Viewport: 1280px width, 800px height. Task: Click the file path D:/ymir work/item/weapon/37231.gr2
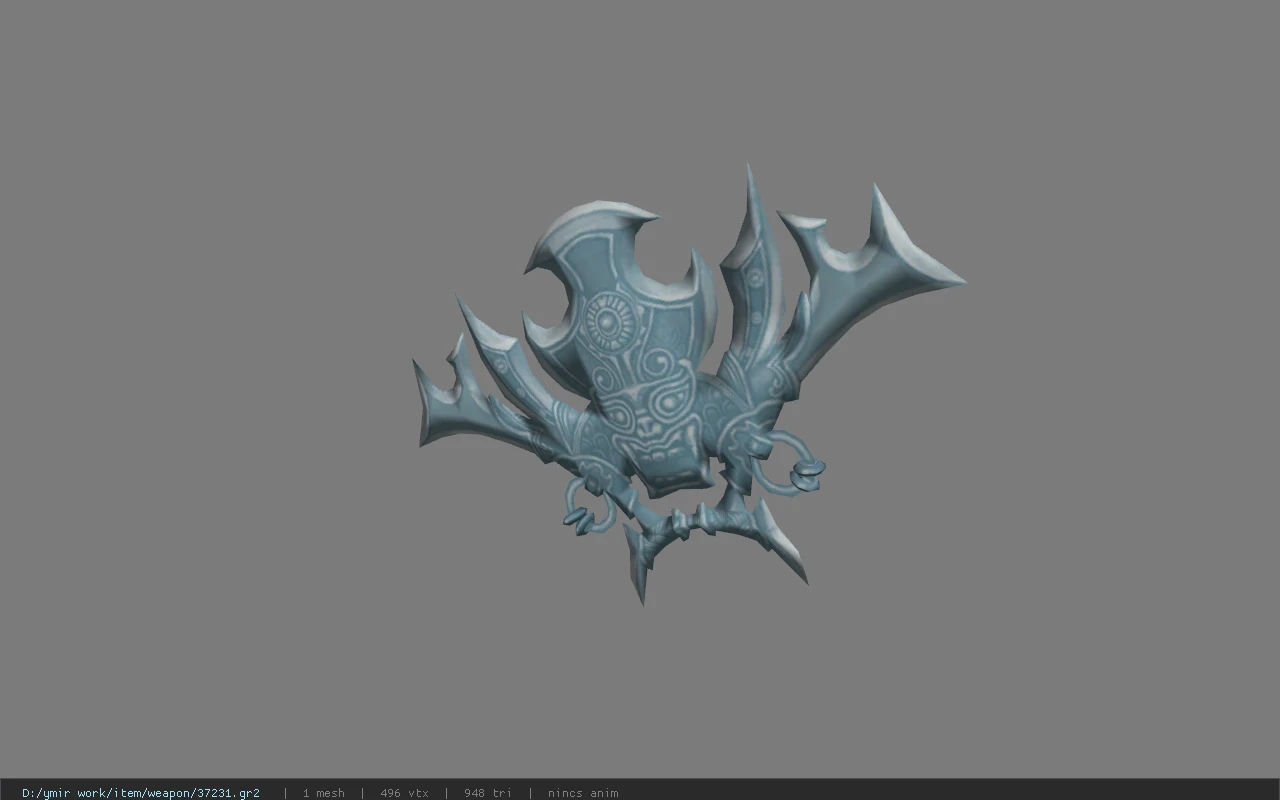coord(141,793)
